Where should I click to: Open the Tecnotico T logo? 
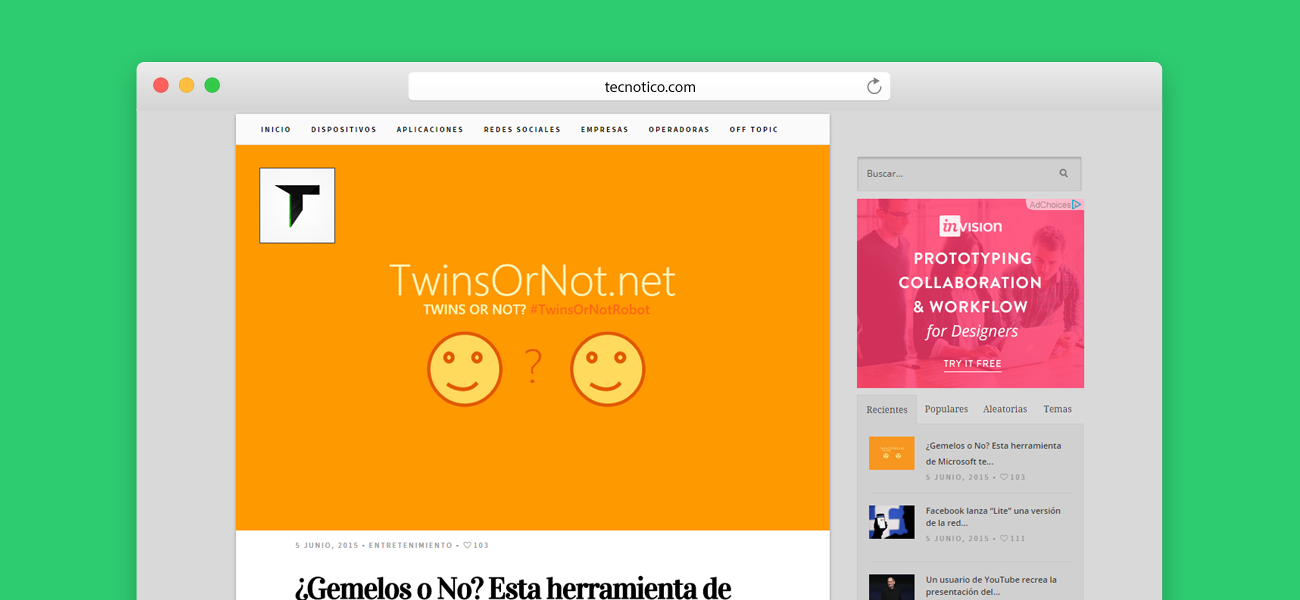297,205
